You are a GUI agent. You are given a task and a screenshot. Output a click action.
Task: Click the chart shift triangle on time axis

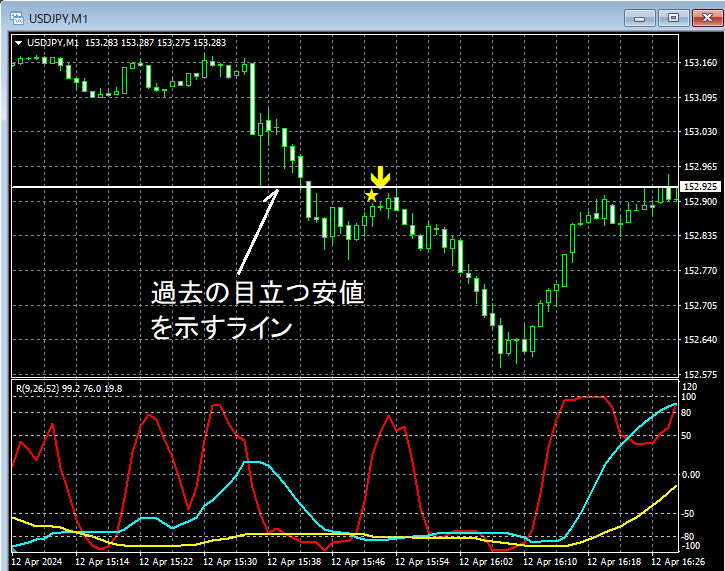coord(14,550)
